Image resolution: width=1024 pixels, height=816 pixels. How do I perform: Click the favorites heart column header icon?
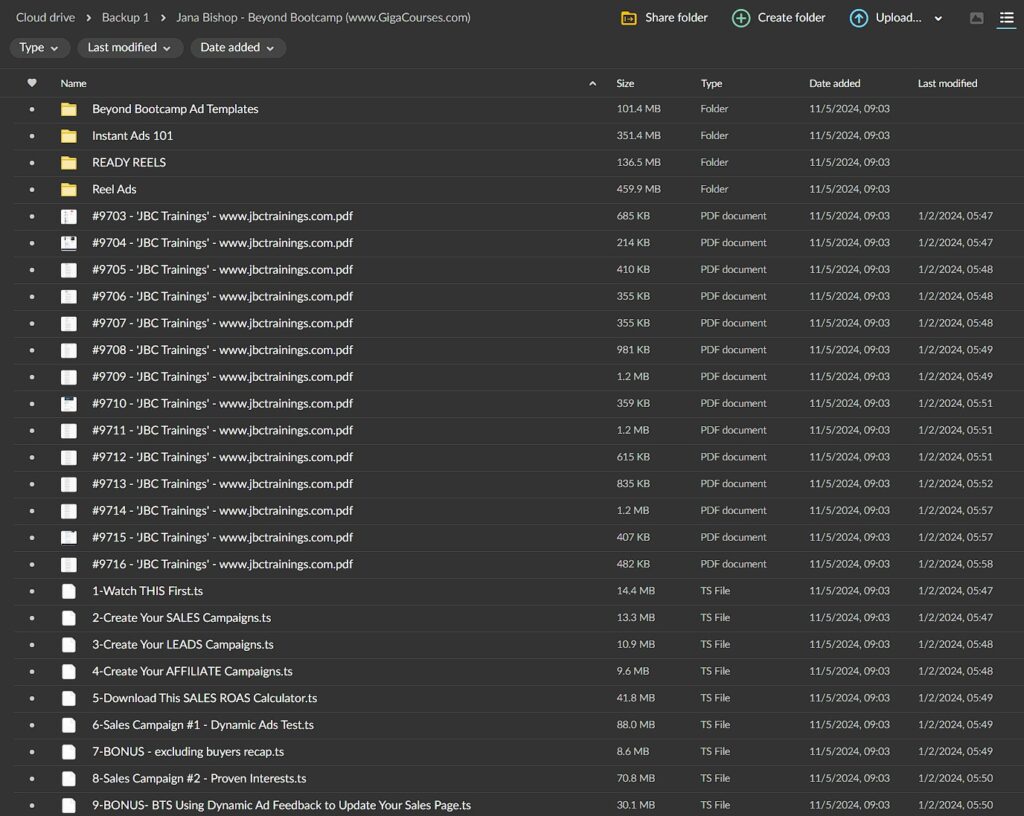pos(32,83)
